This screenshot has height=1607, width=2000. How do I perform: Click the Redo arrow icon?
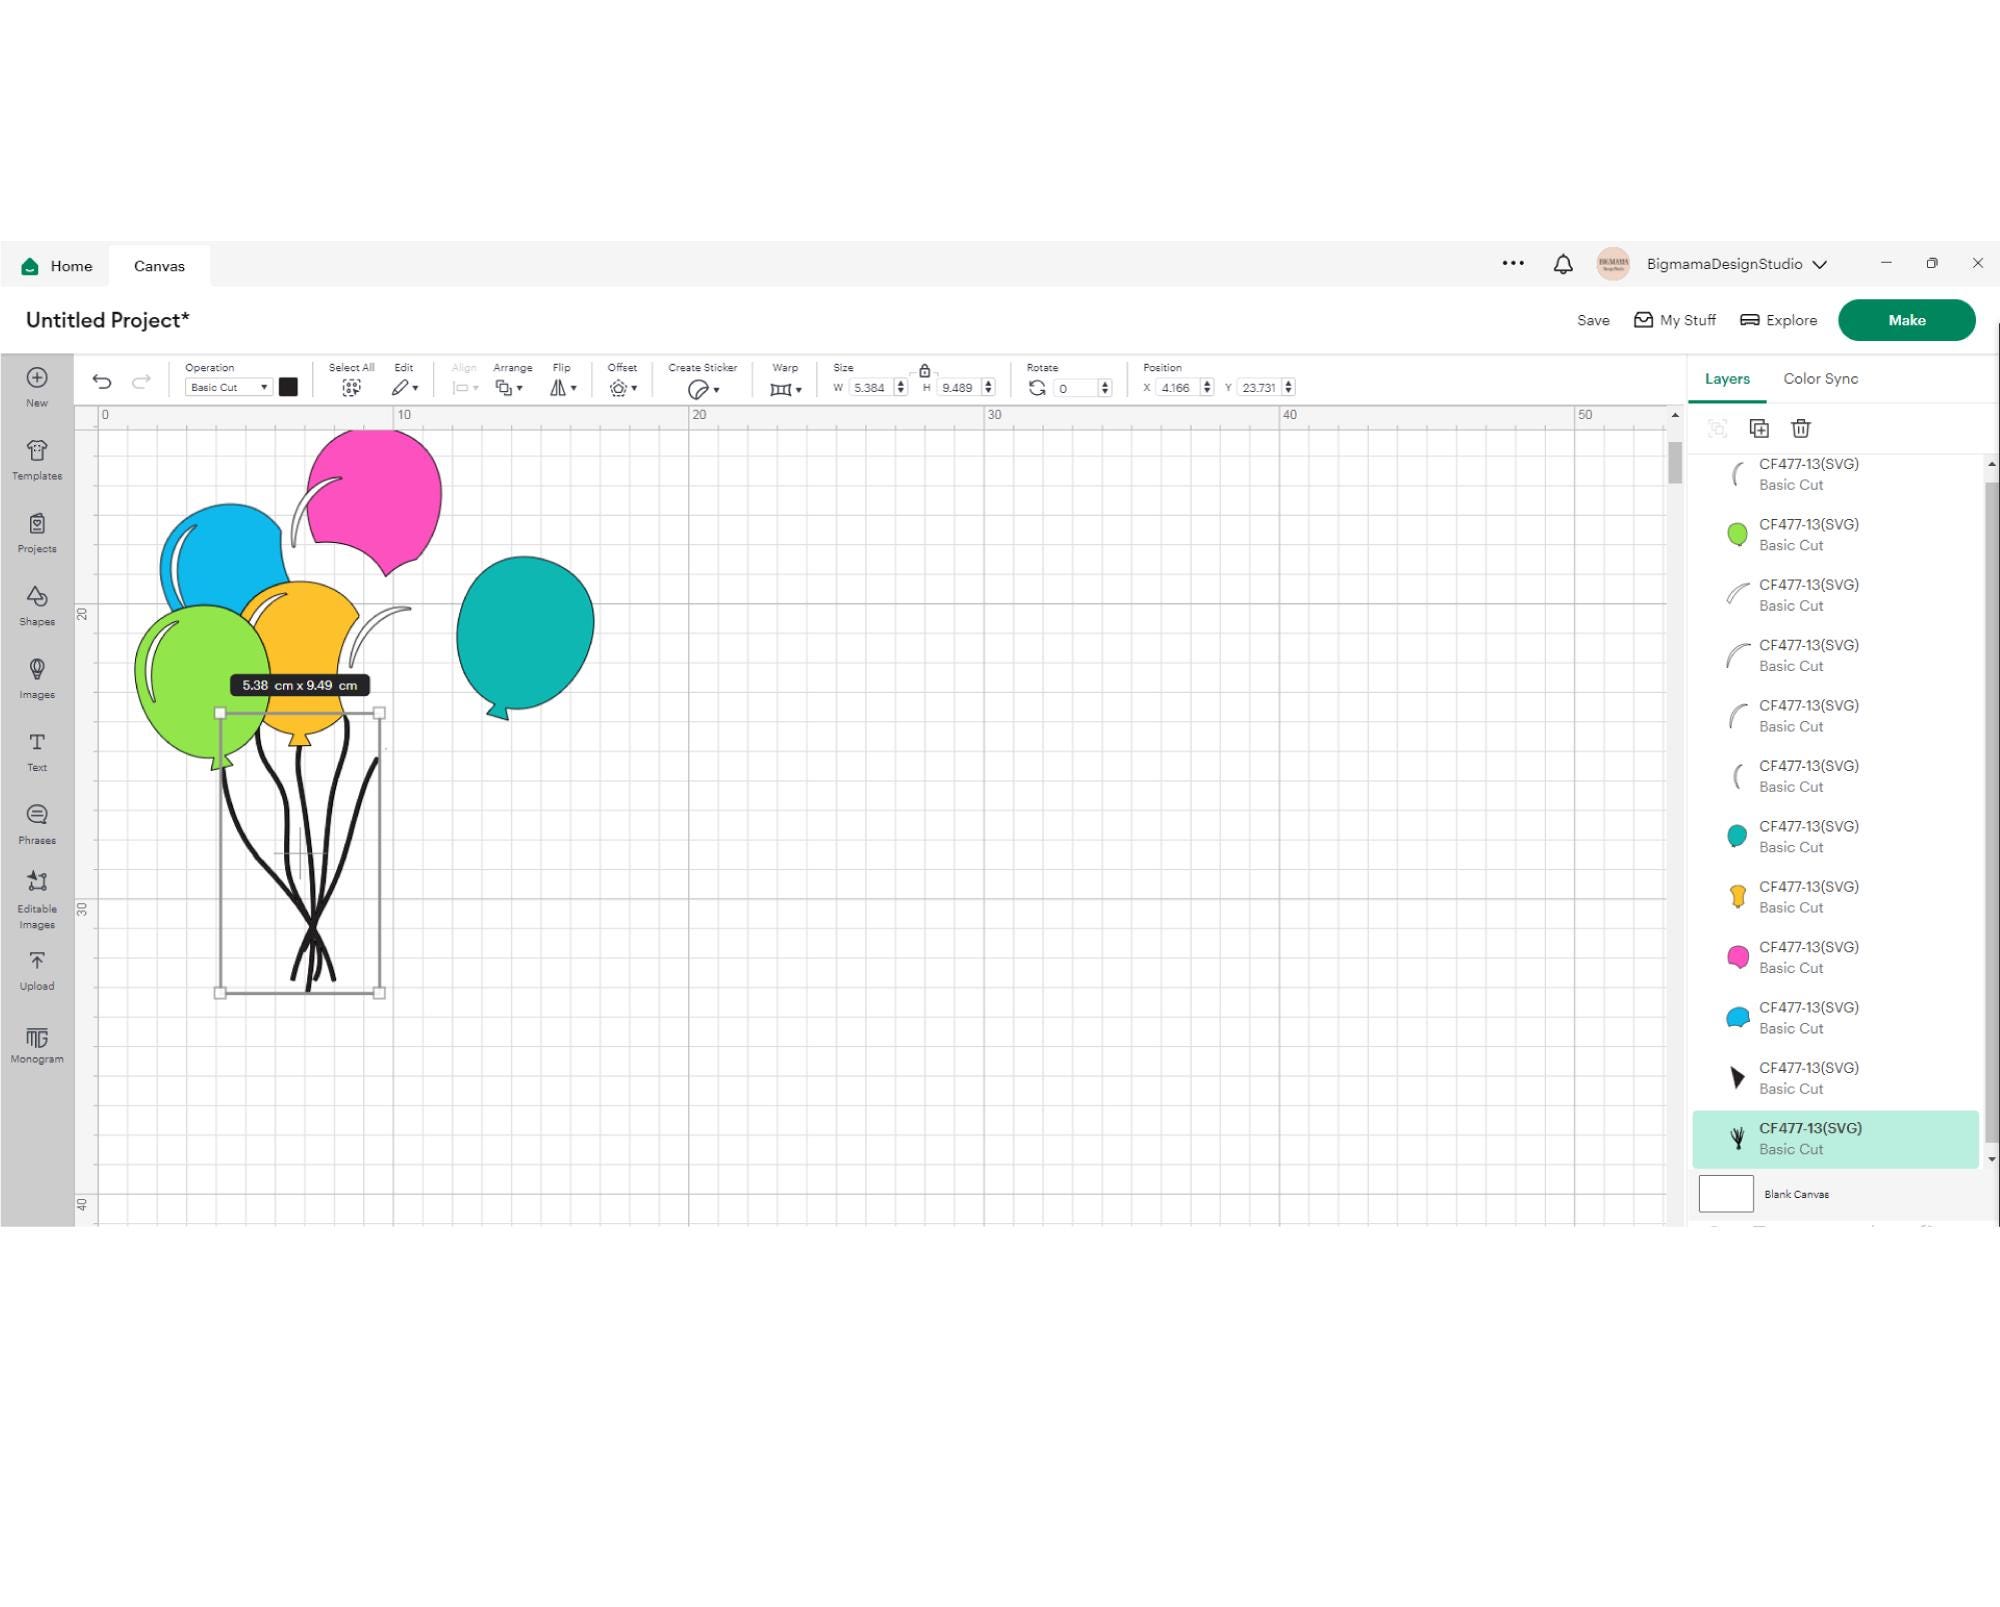[142, 381]
